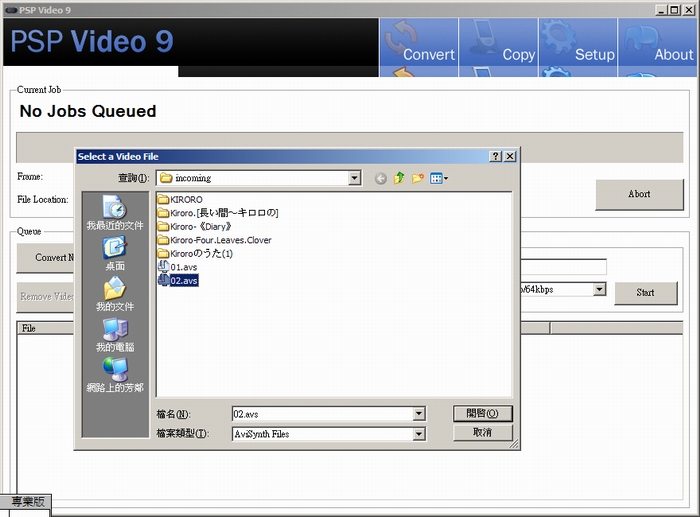The width and height of the screenshot is (700, 517).
Task: Open My Documents shortcut 我的文件
Action: click(115, 294)
